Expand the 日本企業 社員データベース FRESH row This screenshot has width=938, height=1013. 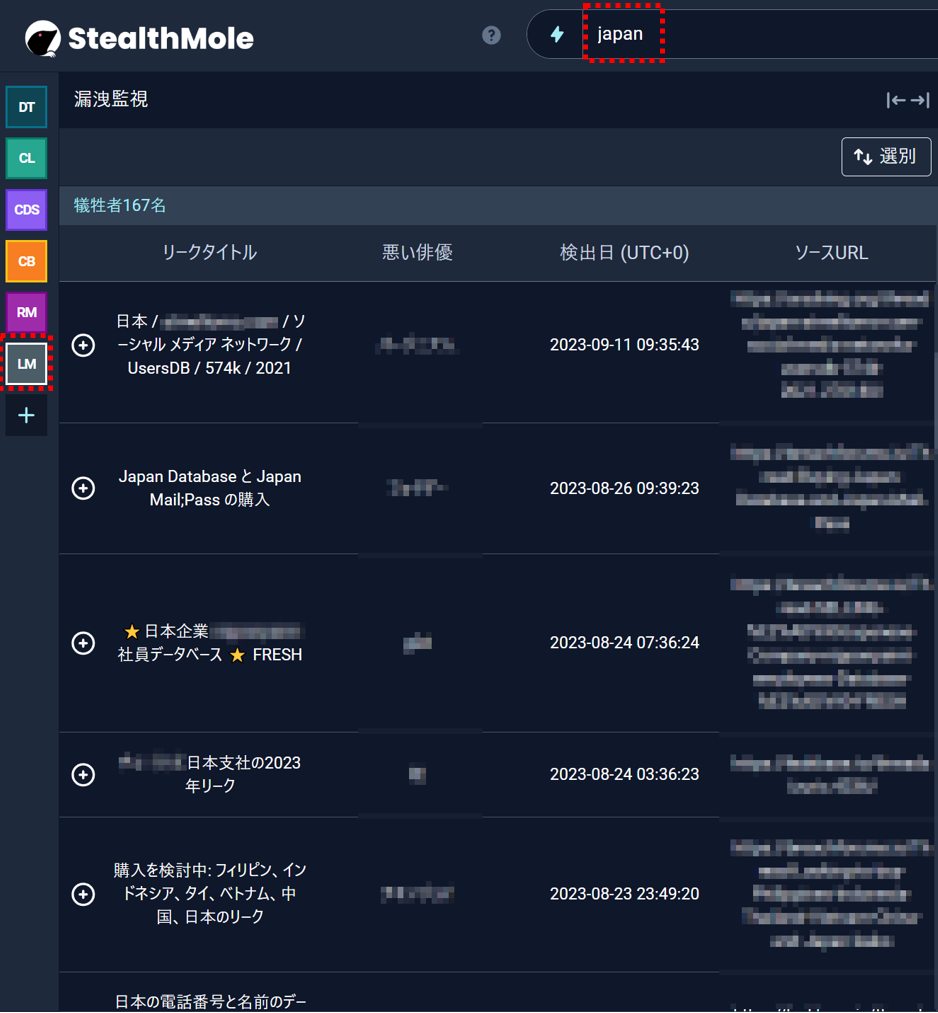coord(84,643)
